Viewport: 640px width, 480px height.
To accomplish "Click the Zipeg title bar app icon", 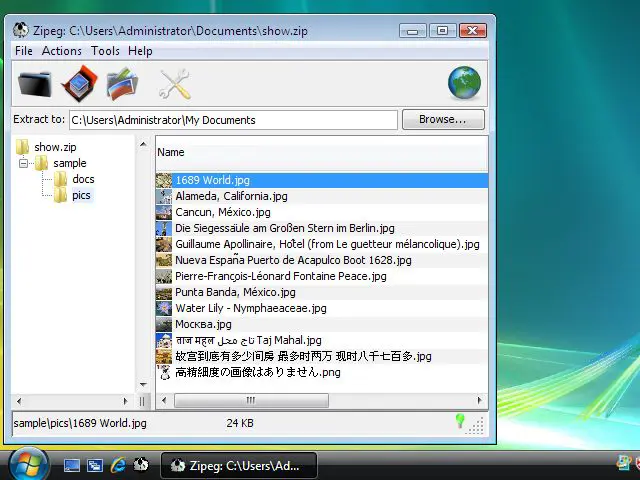I will 20,30.
